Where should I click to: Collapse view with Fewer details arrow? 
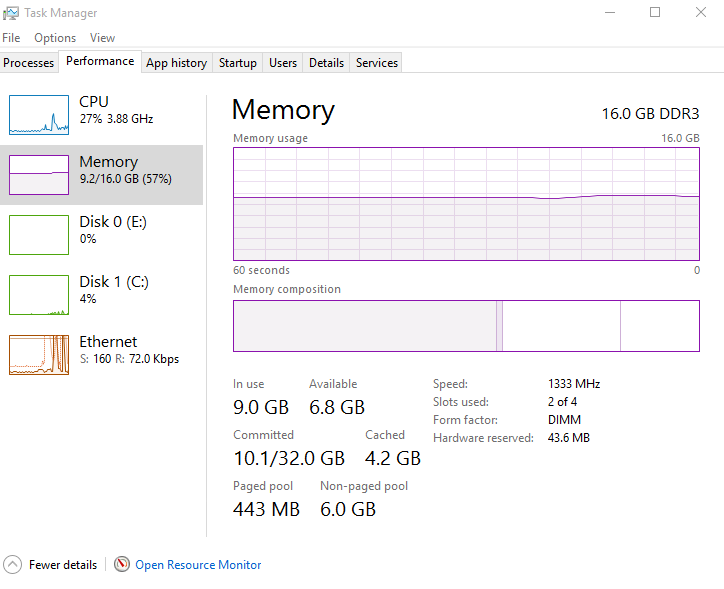coord(12,565)
